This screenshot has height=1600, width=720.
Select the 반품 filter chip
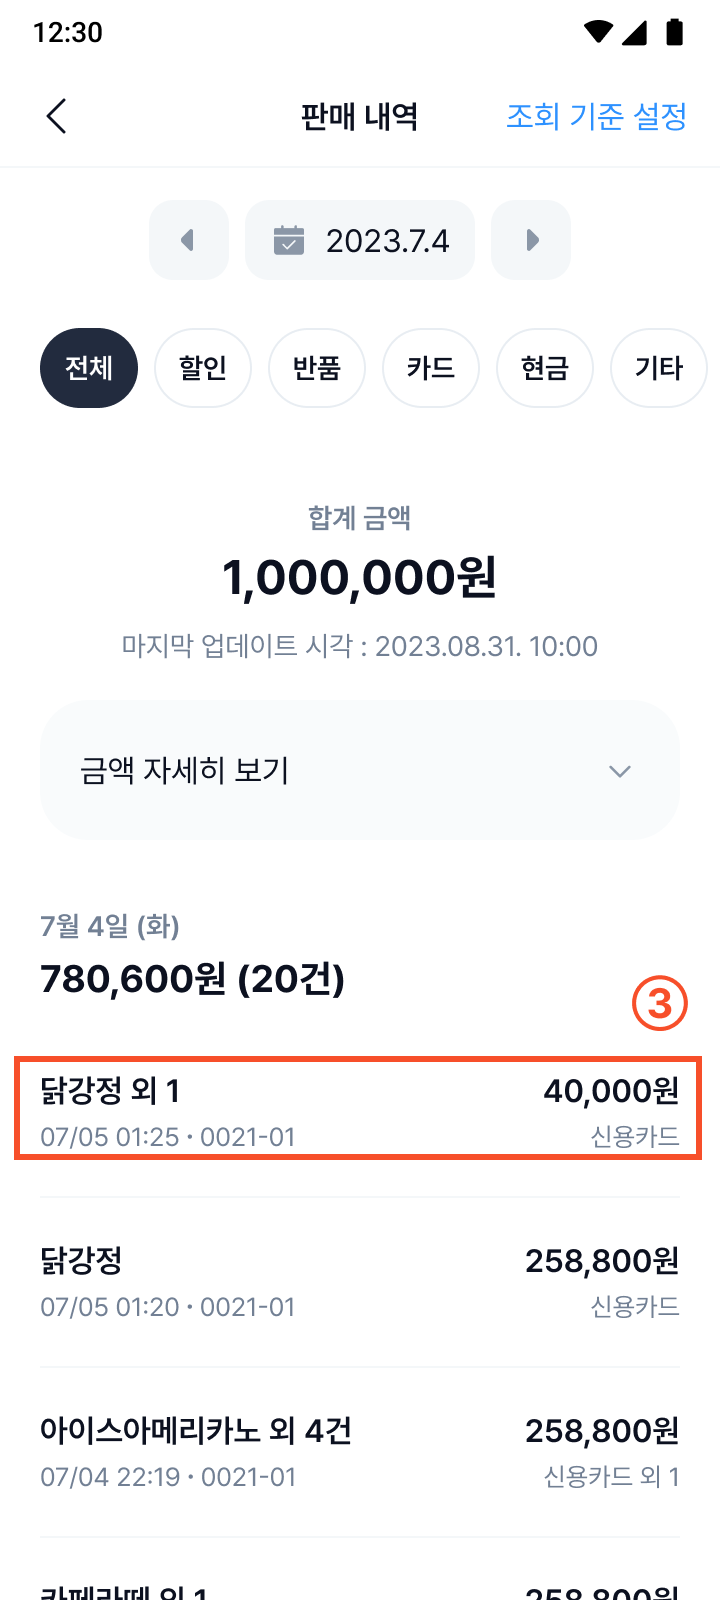[317, 368]
